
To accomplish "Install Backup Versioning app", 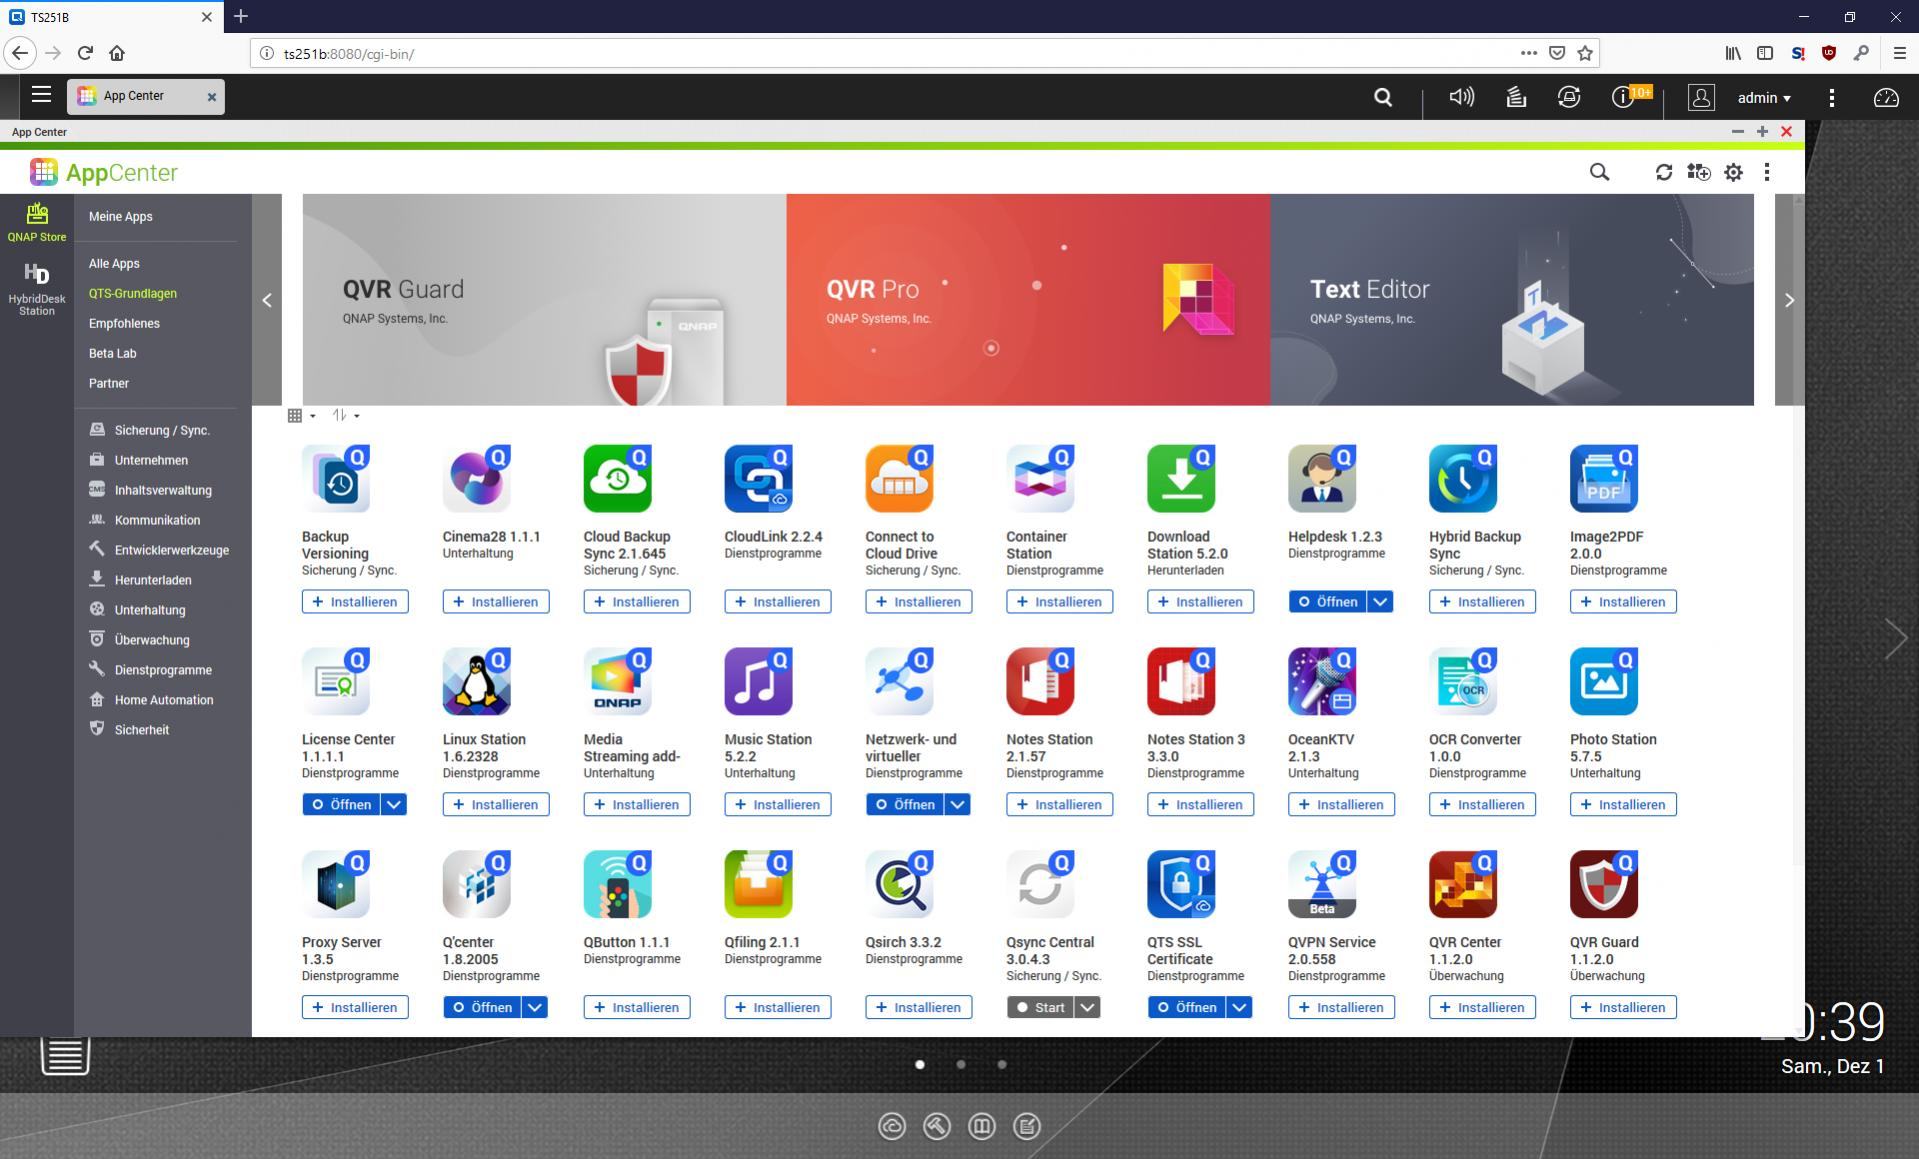I will pyautogui.click(x=355, y=602).
